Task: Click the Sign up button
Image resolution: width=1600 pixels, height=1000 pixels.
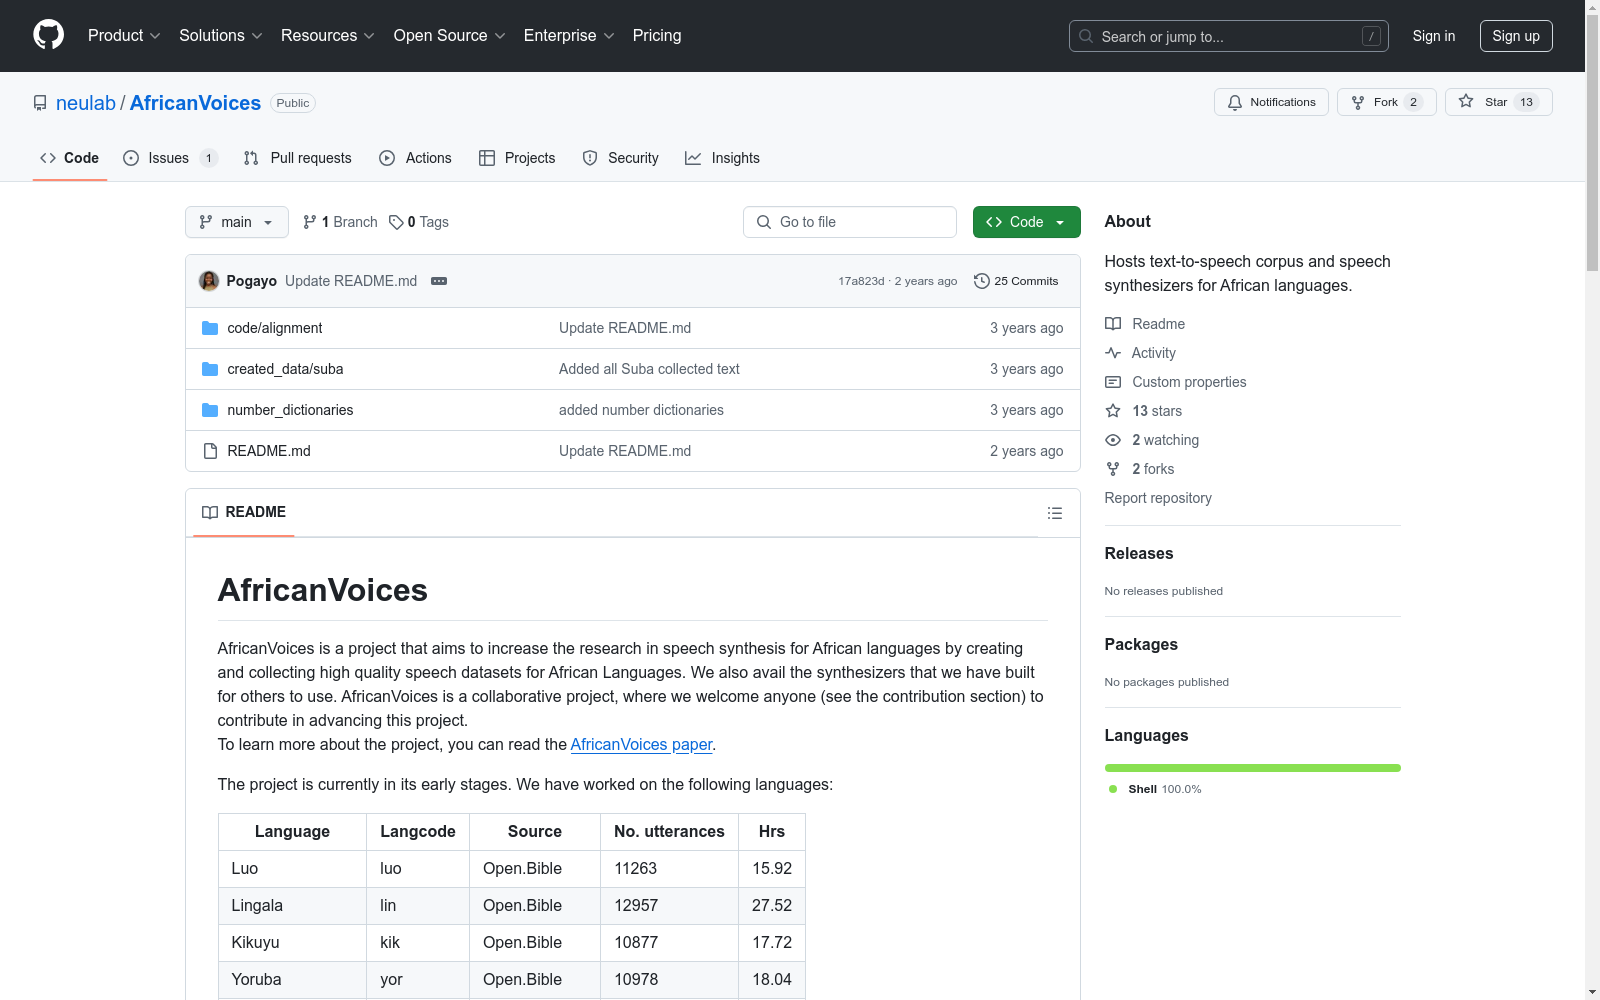Action: [1516, 36]
